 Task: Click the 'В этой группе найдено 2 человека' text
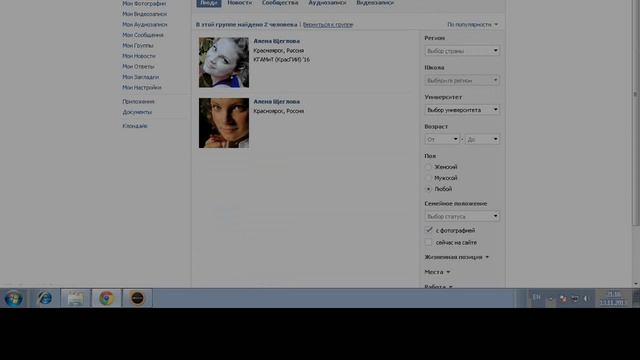247,24
